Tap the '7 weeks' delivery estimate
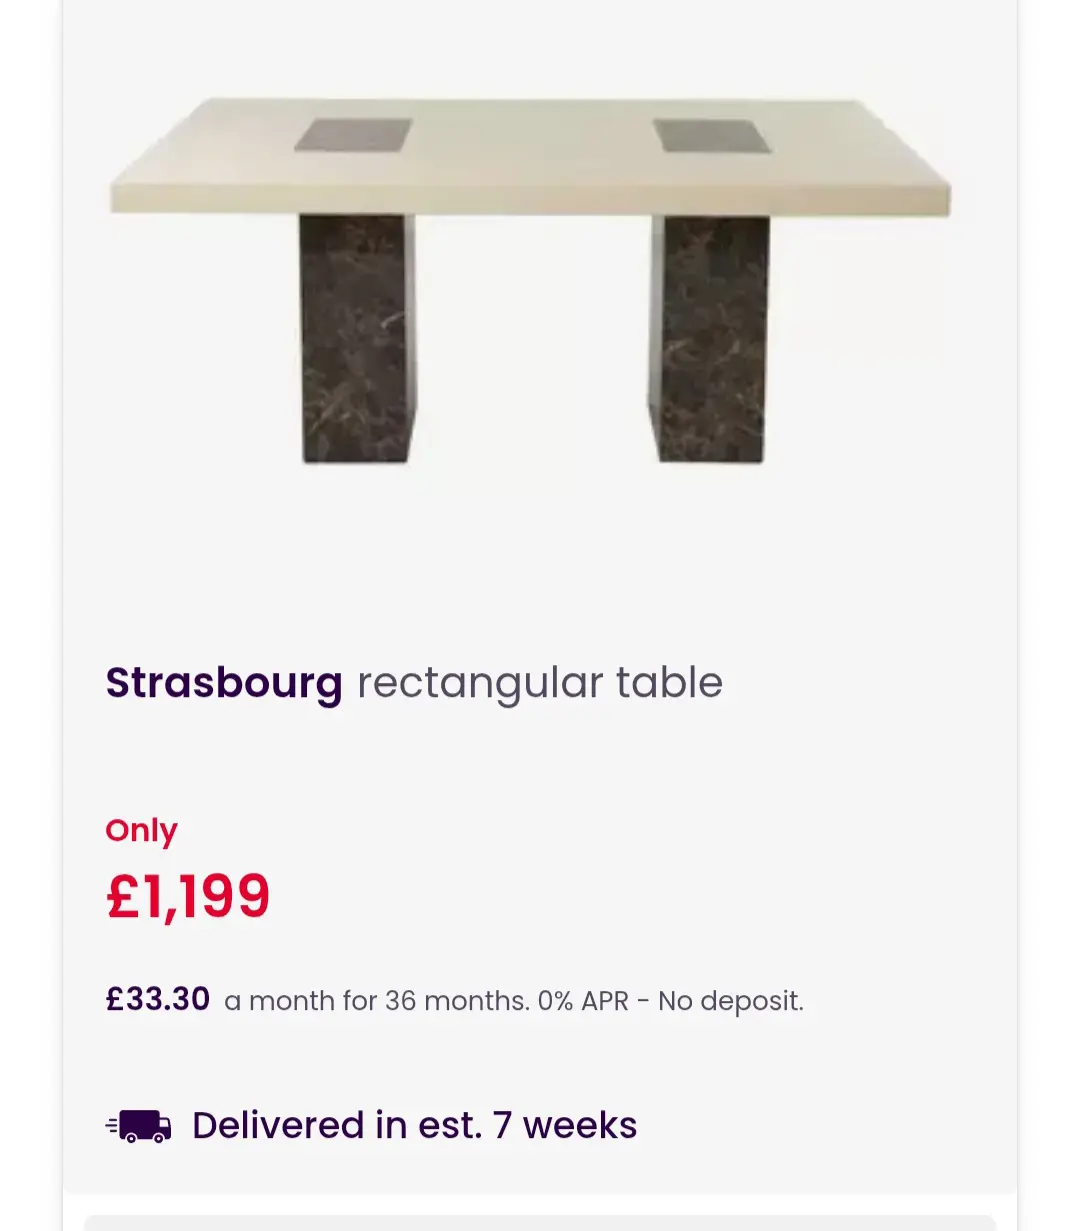1080x1231 pixels. coord(565,1126)
